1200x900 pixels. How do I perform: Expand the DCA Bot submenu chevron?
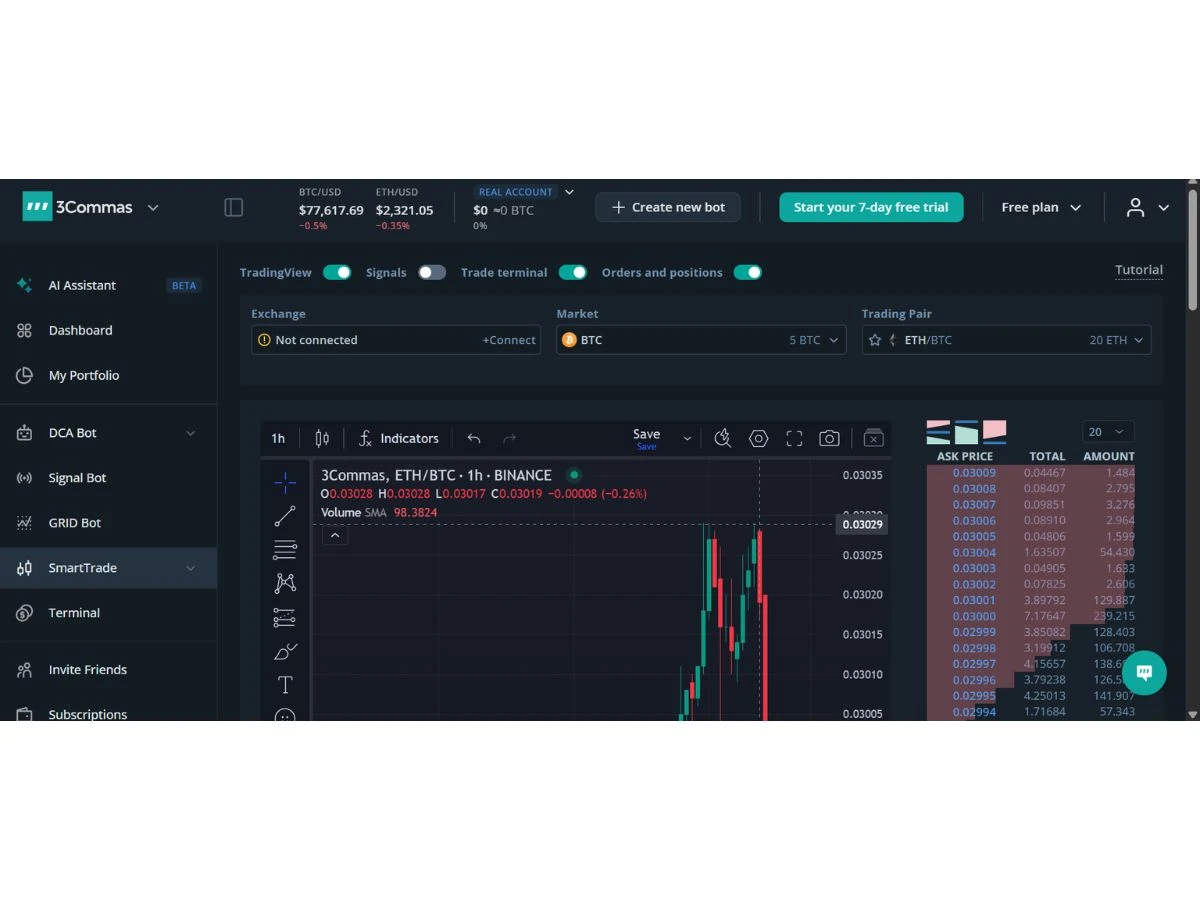191,433
